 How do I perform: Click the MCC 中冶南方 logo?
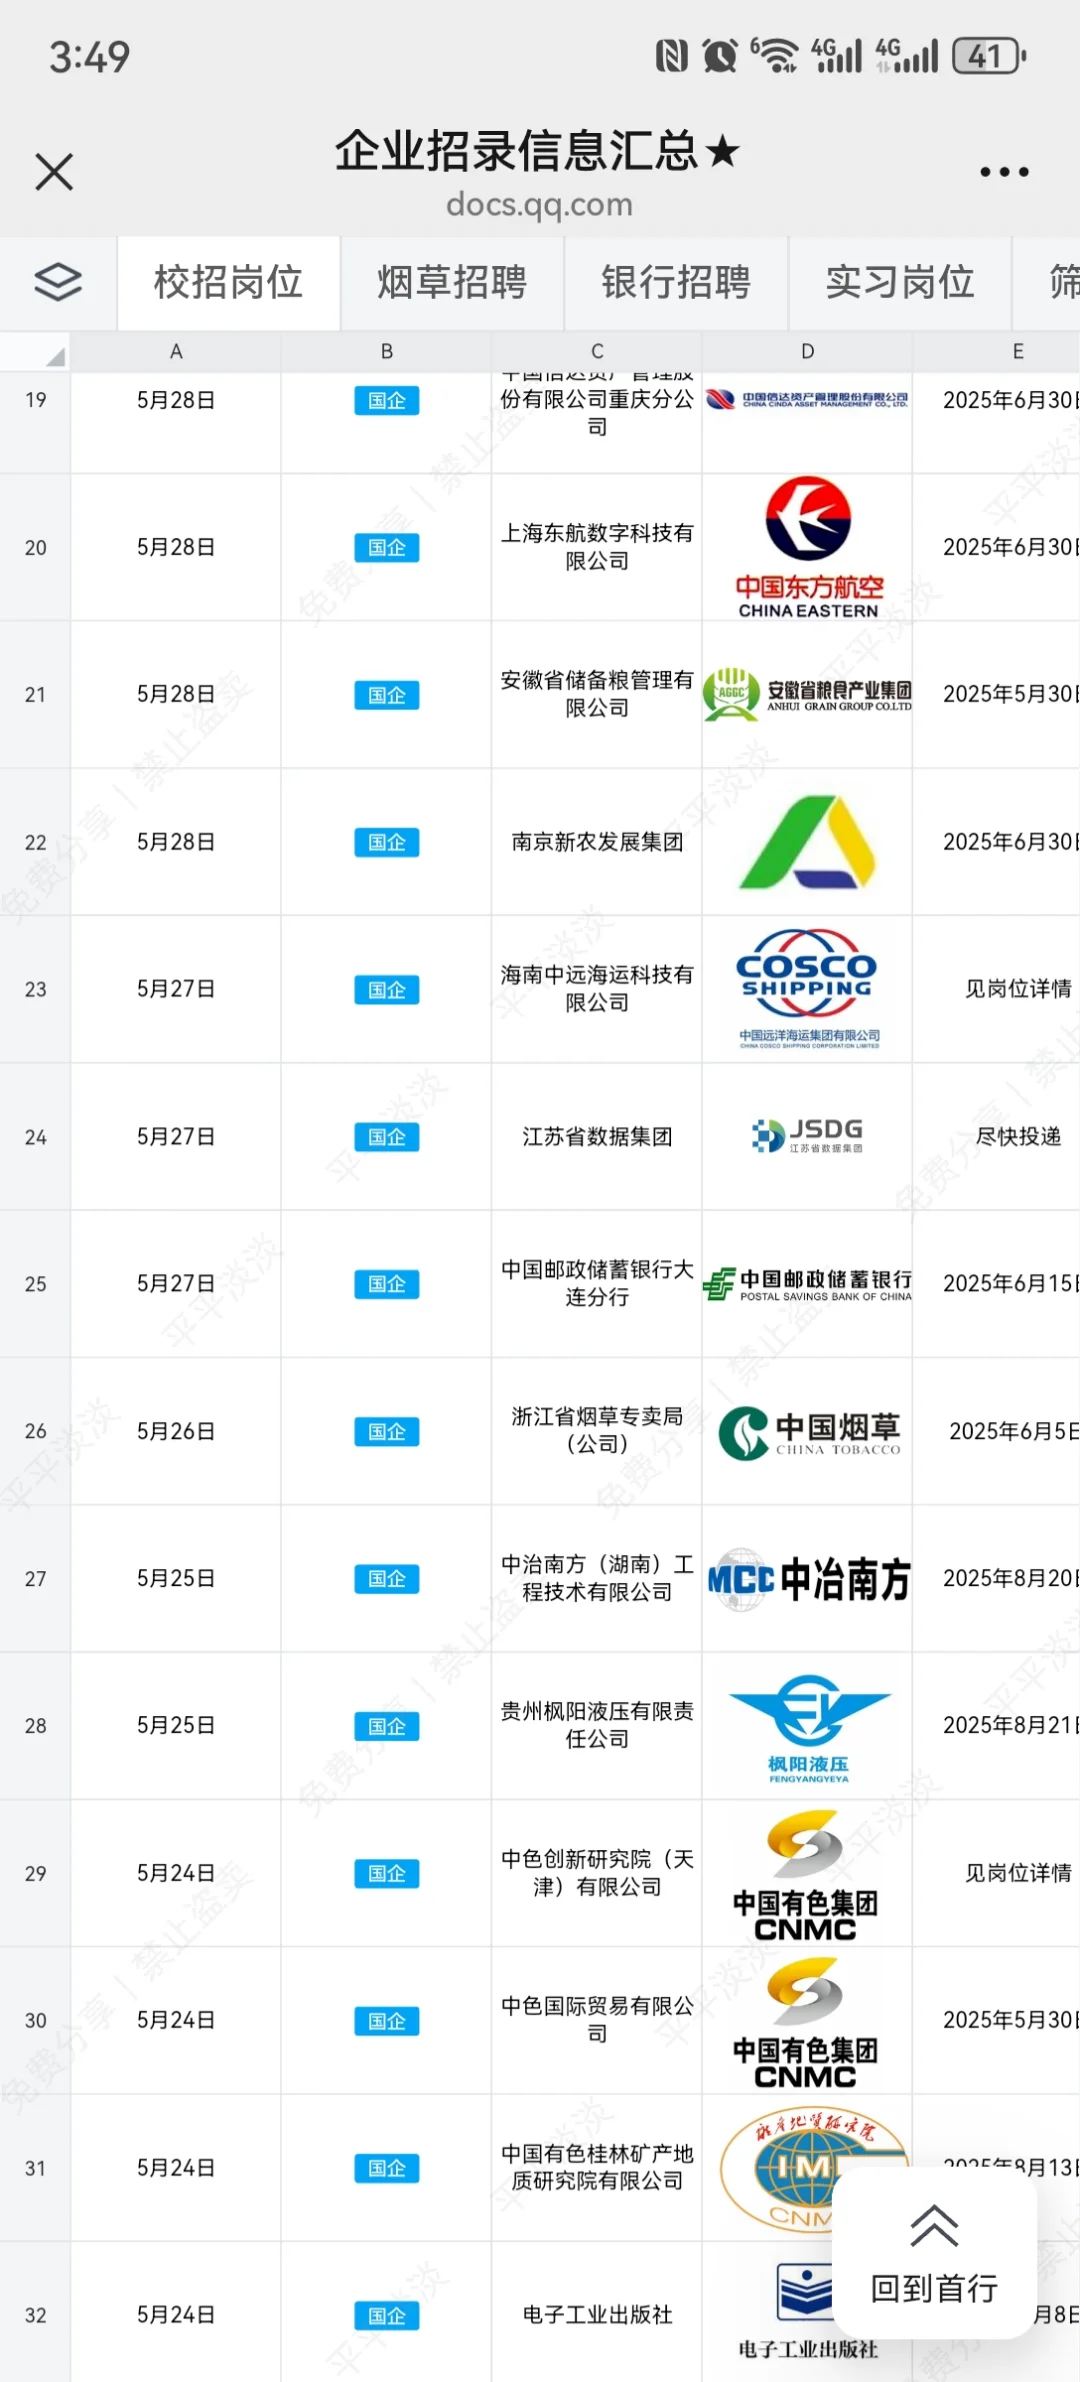coord(808,1579)
